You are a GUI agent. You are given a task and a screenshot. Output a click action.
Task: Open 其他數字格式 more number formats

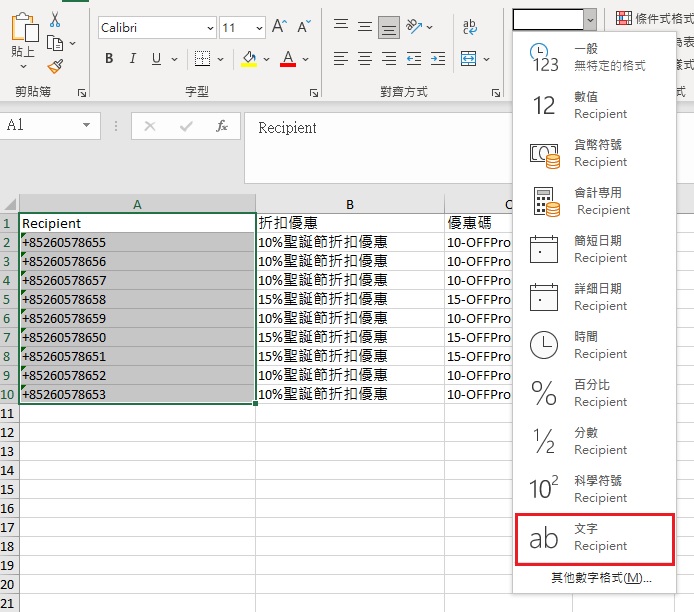[601, 578]
